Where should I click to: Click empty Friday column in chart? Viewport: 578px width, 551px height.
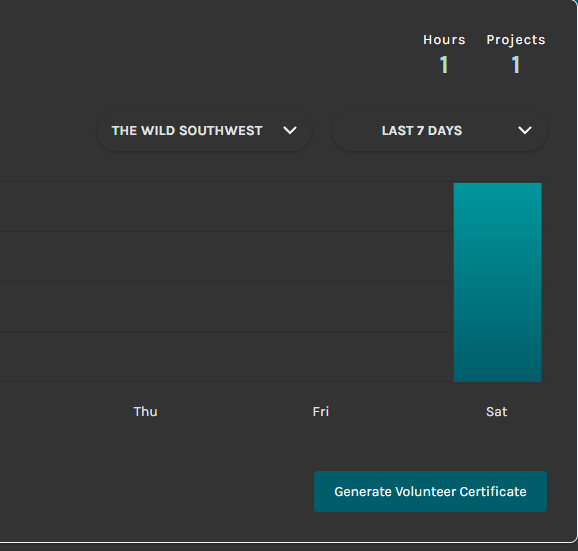point(321,282)
